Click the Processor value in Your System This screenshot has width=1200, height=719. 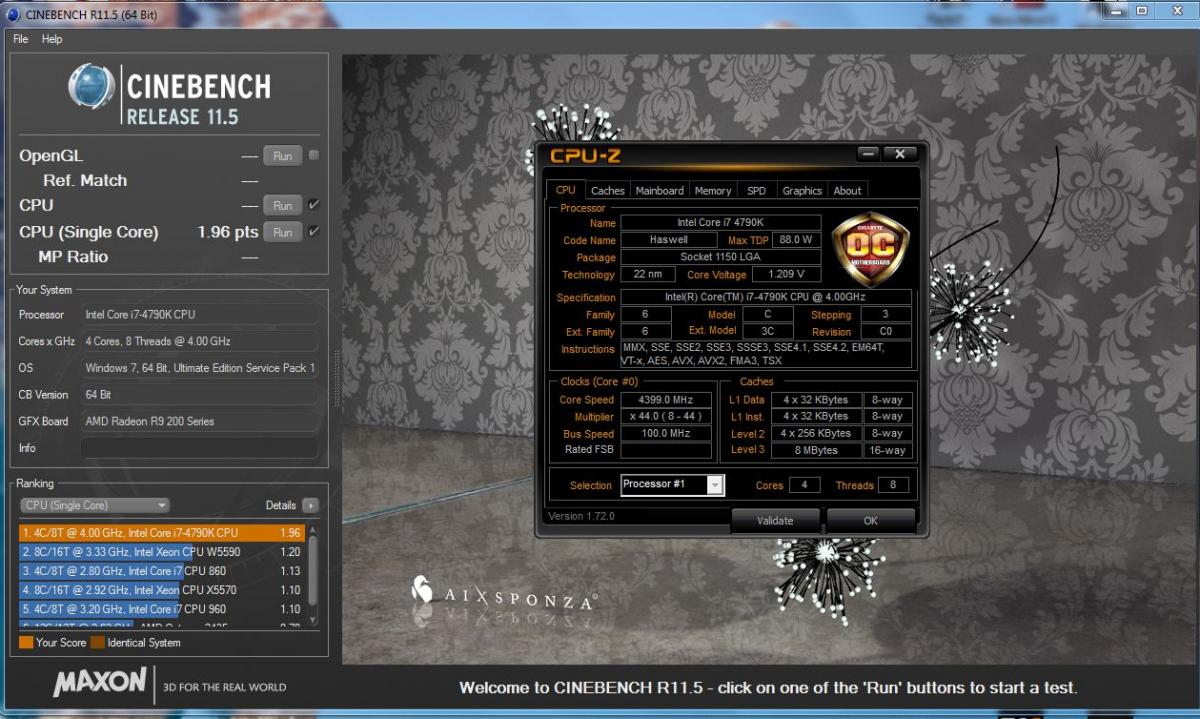pyautogui.click(x=200, y=314)
